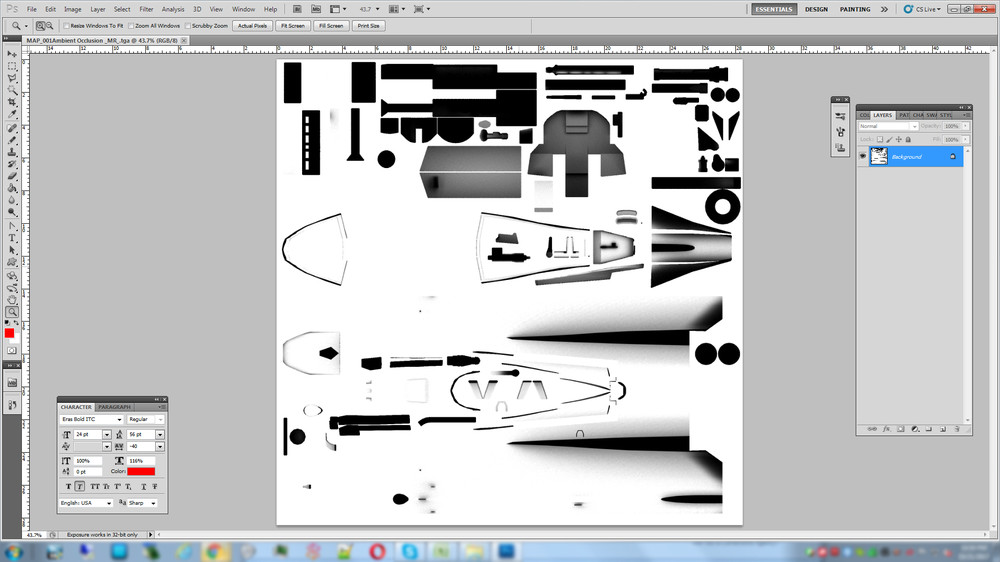Image resolution: width=1000 pixels, height=562 pixels.
Task: Select the Pen tool
Action: click(11, 226)
